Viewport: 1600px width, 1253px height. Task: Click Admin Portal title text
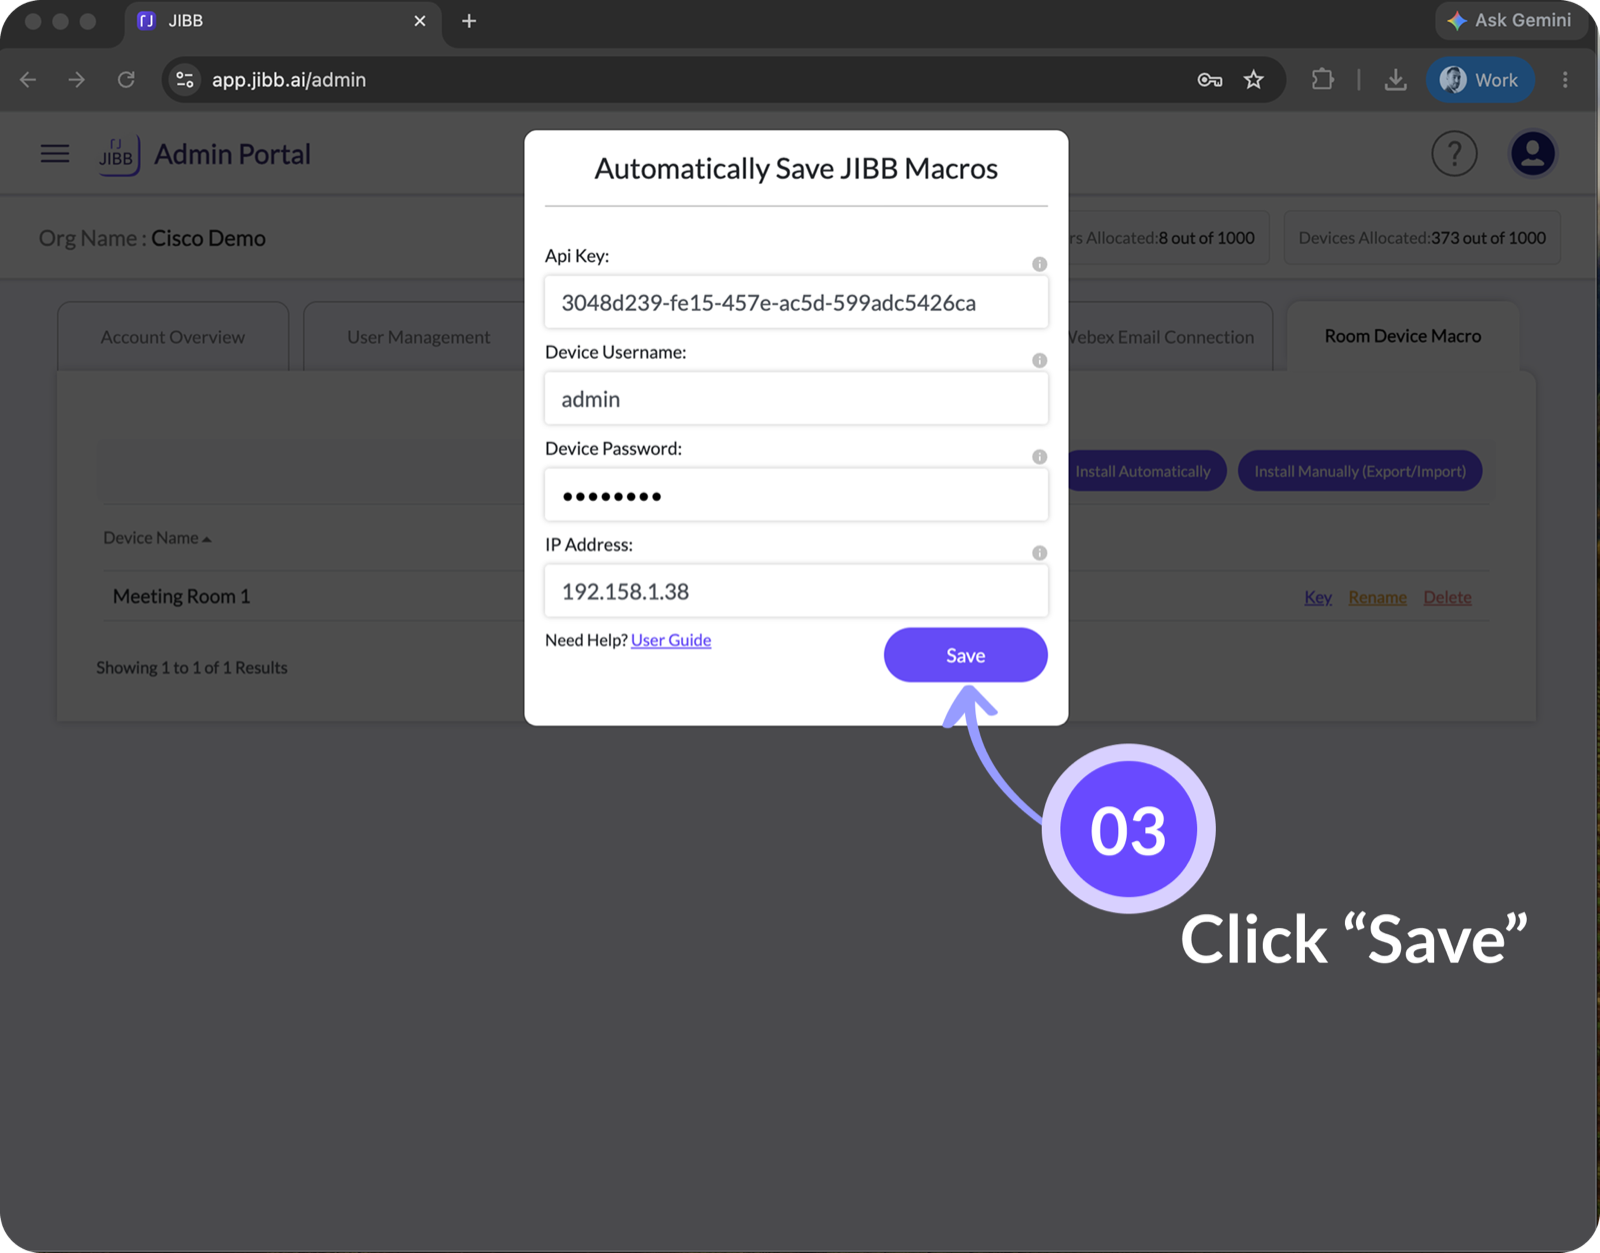[232, 154]
